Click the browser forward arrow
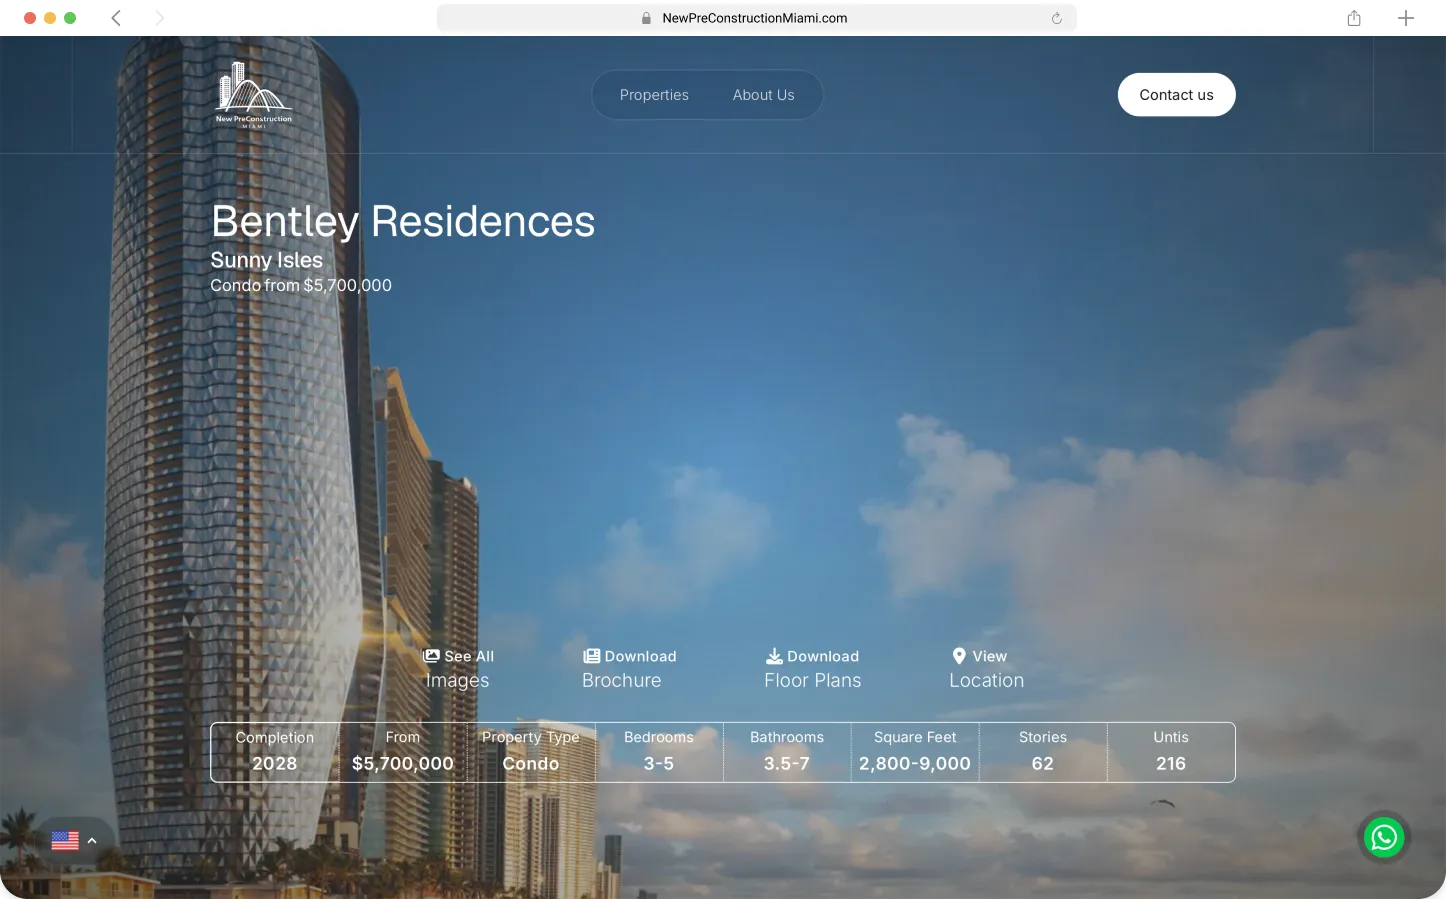Image resolution: width=1446 pixels, height=899 pixels. tap(159, 18)
